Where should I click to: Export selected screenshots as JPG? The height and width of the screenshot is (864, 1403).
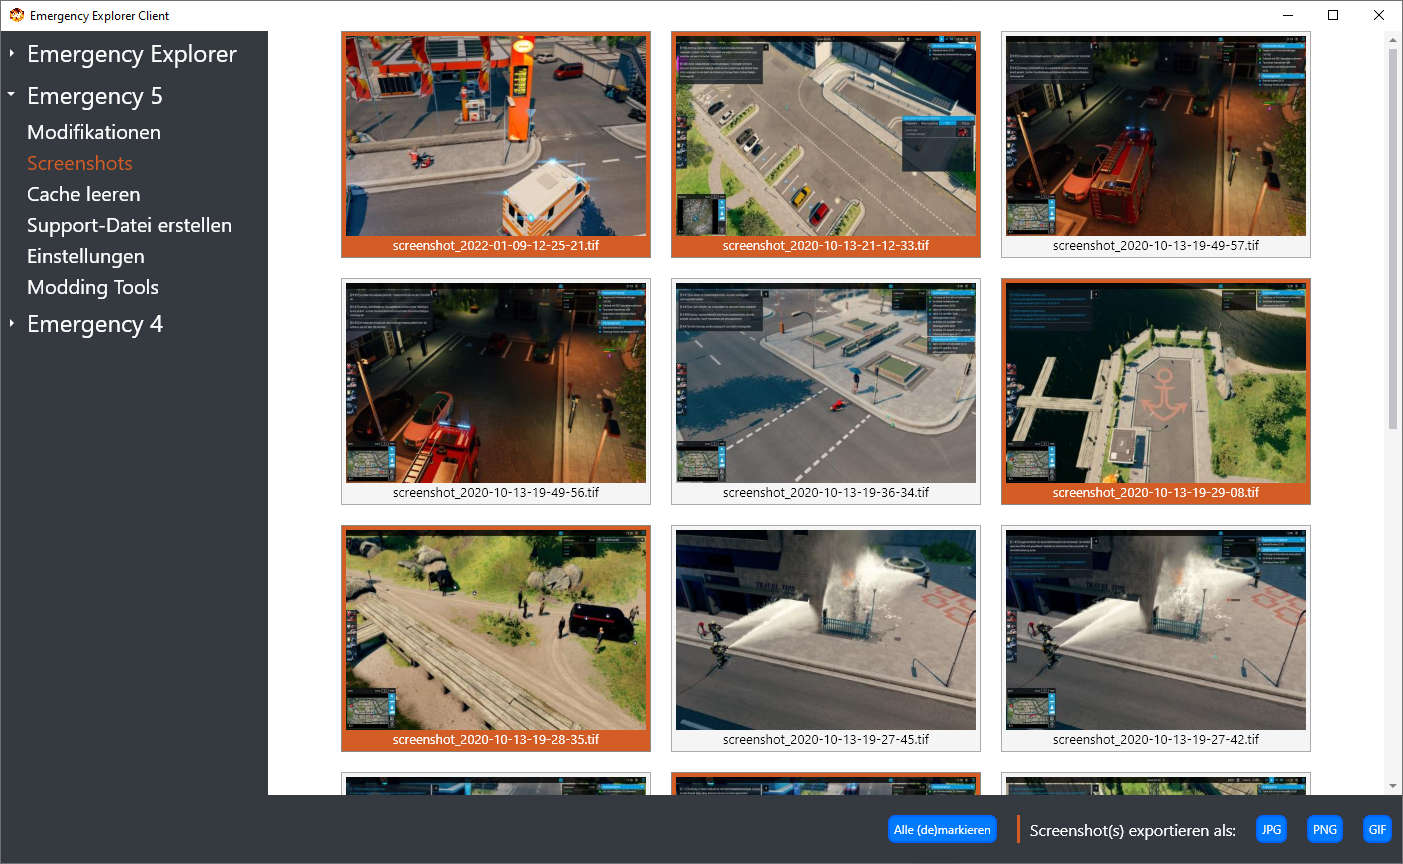1271,829
